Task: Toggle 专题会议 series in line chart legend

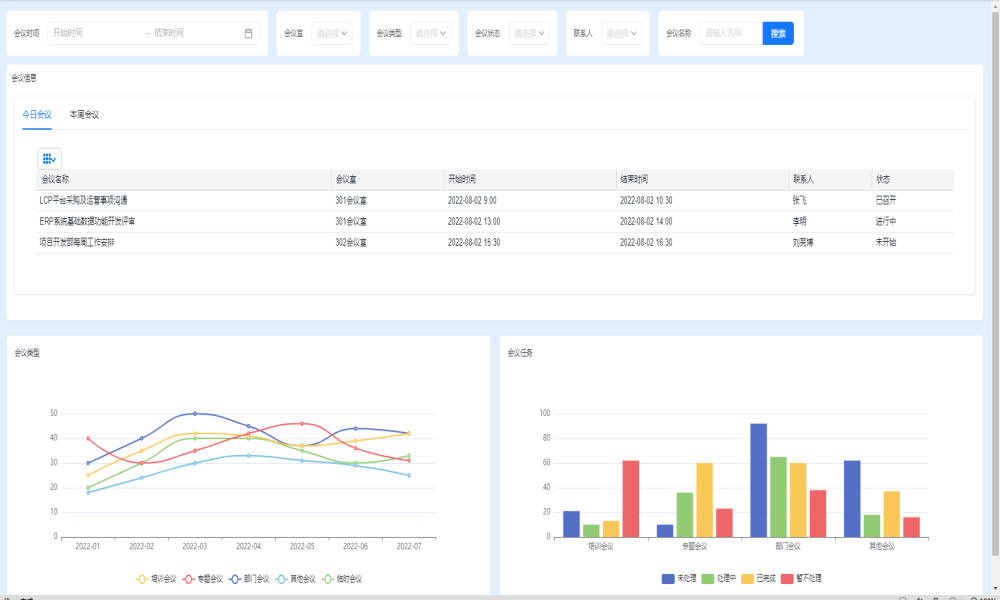Action: (203, 579)
